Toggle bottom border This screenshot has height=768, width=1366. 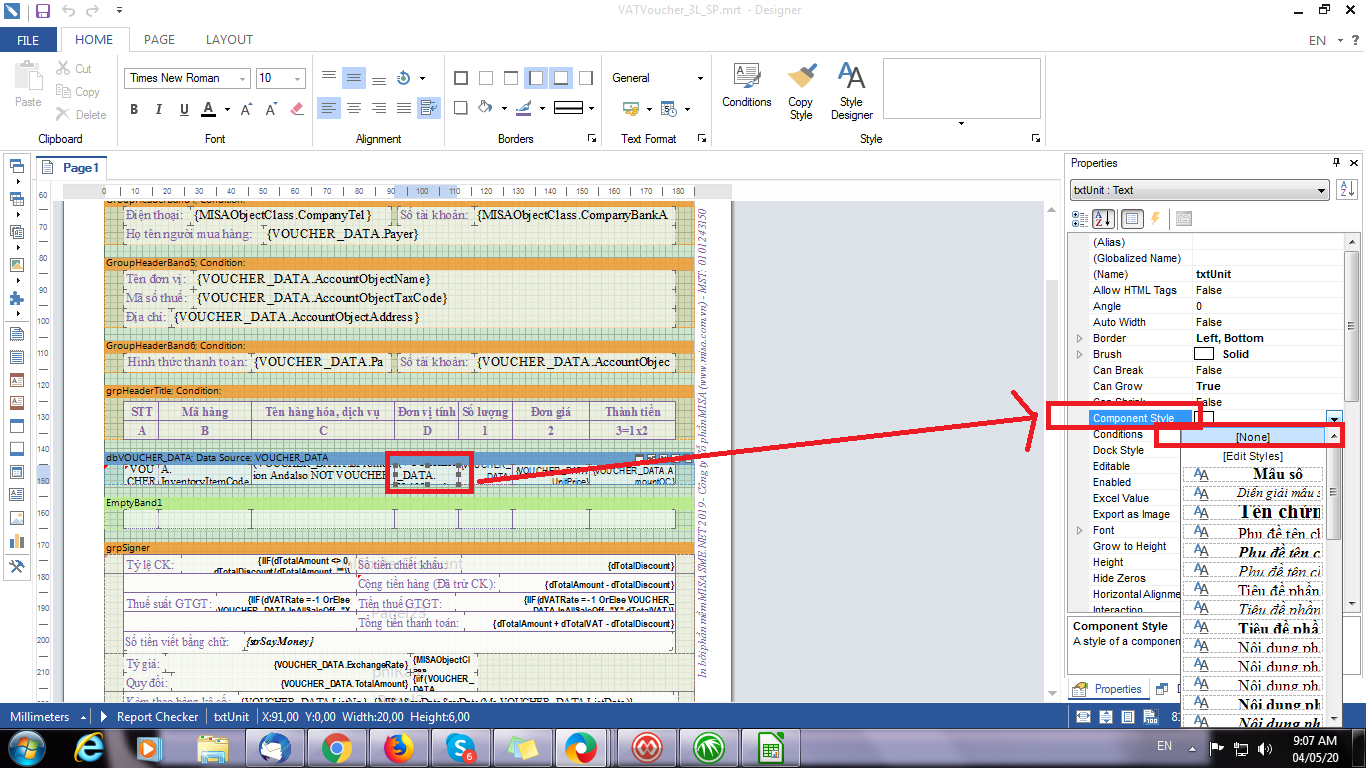coord(561,78)
